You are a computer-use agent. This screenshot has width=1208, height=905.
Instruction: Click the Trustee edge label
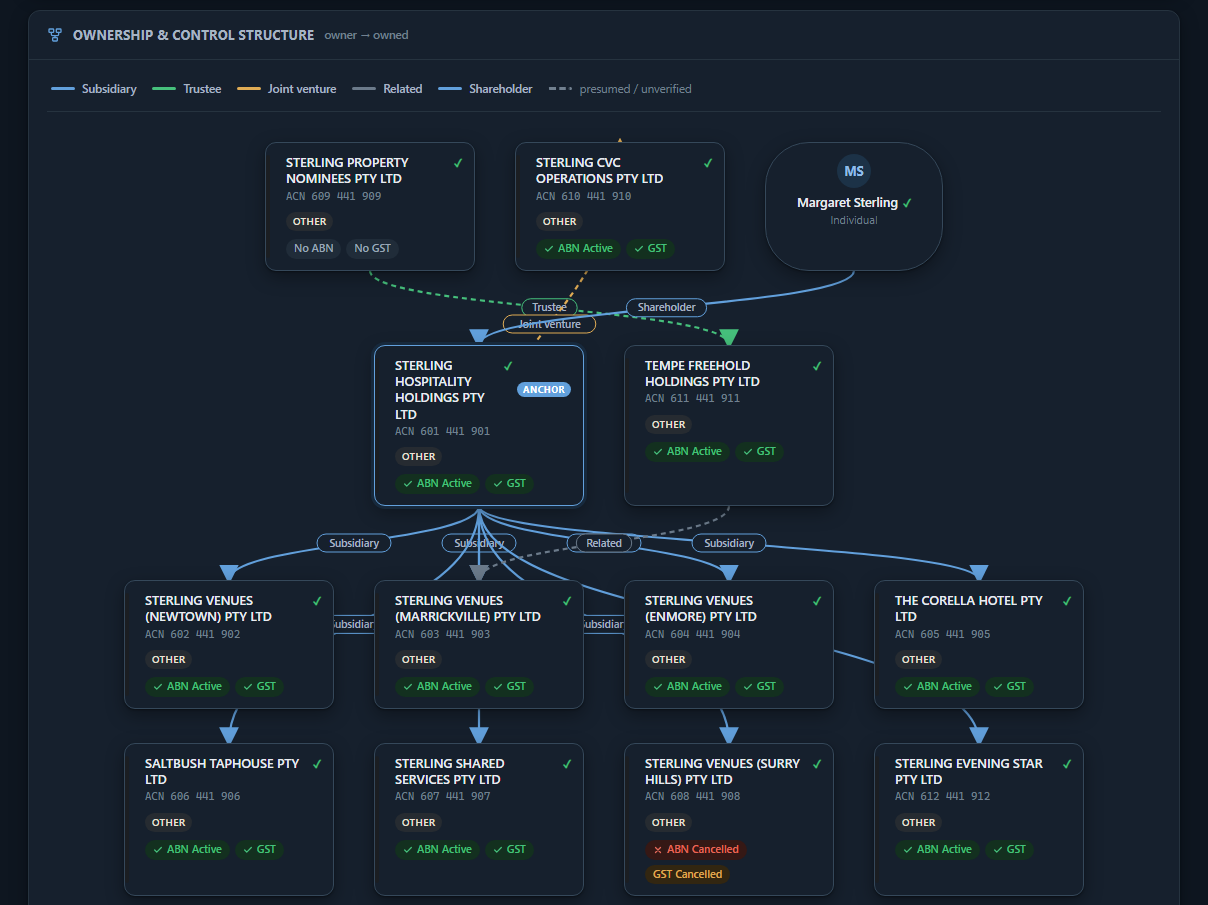(549, 308)
